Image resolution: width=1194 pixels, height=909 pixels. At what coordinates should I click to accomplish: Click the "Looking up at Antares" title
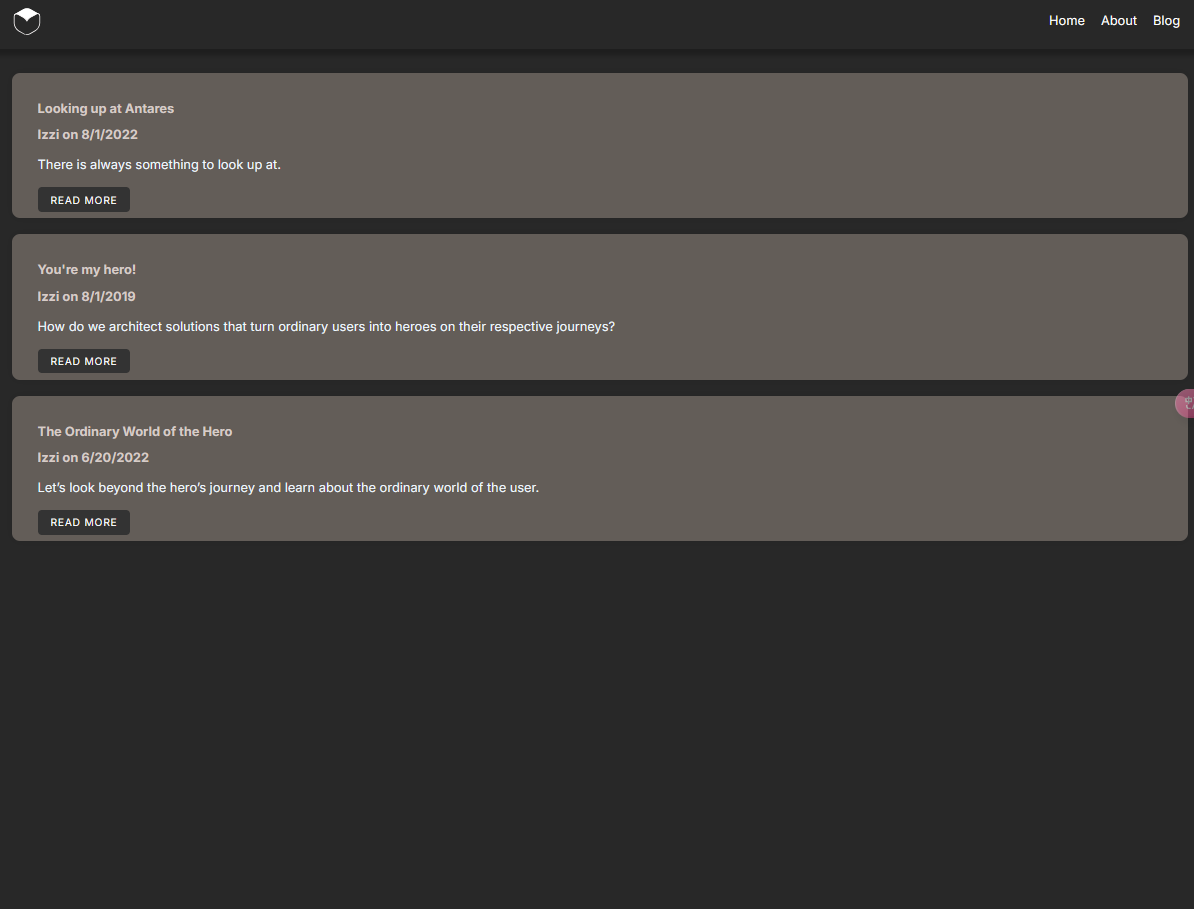[x=106, y=108]
